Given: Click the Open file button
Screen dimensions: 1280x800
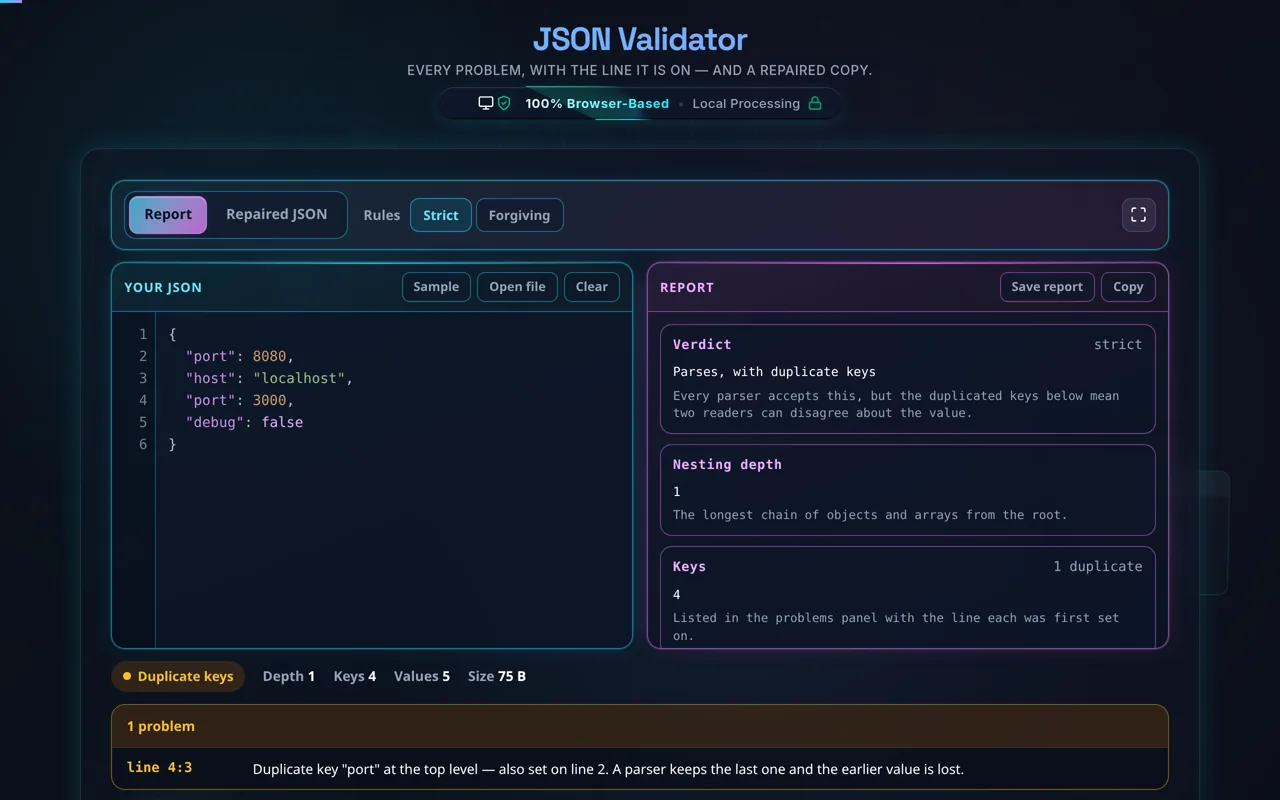Looking at the screenshot, I should 517,287.
